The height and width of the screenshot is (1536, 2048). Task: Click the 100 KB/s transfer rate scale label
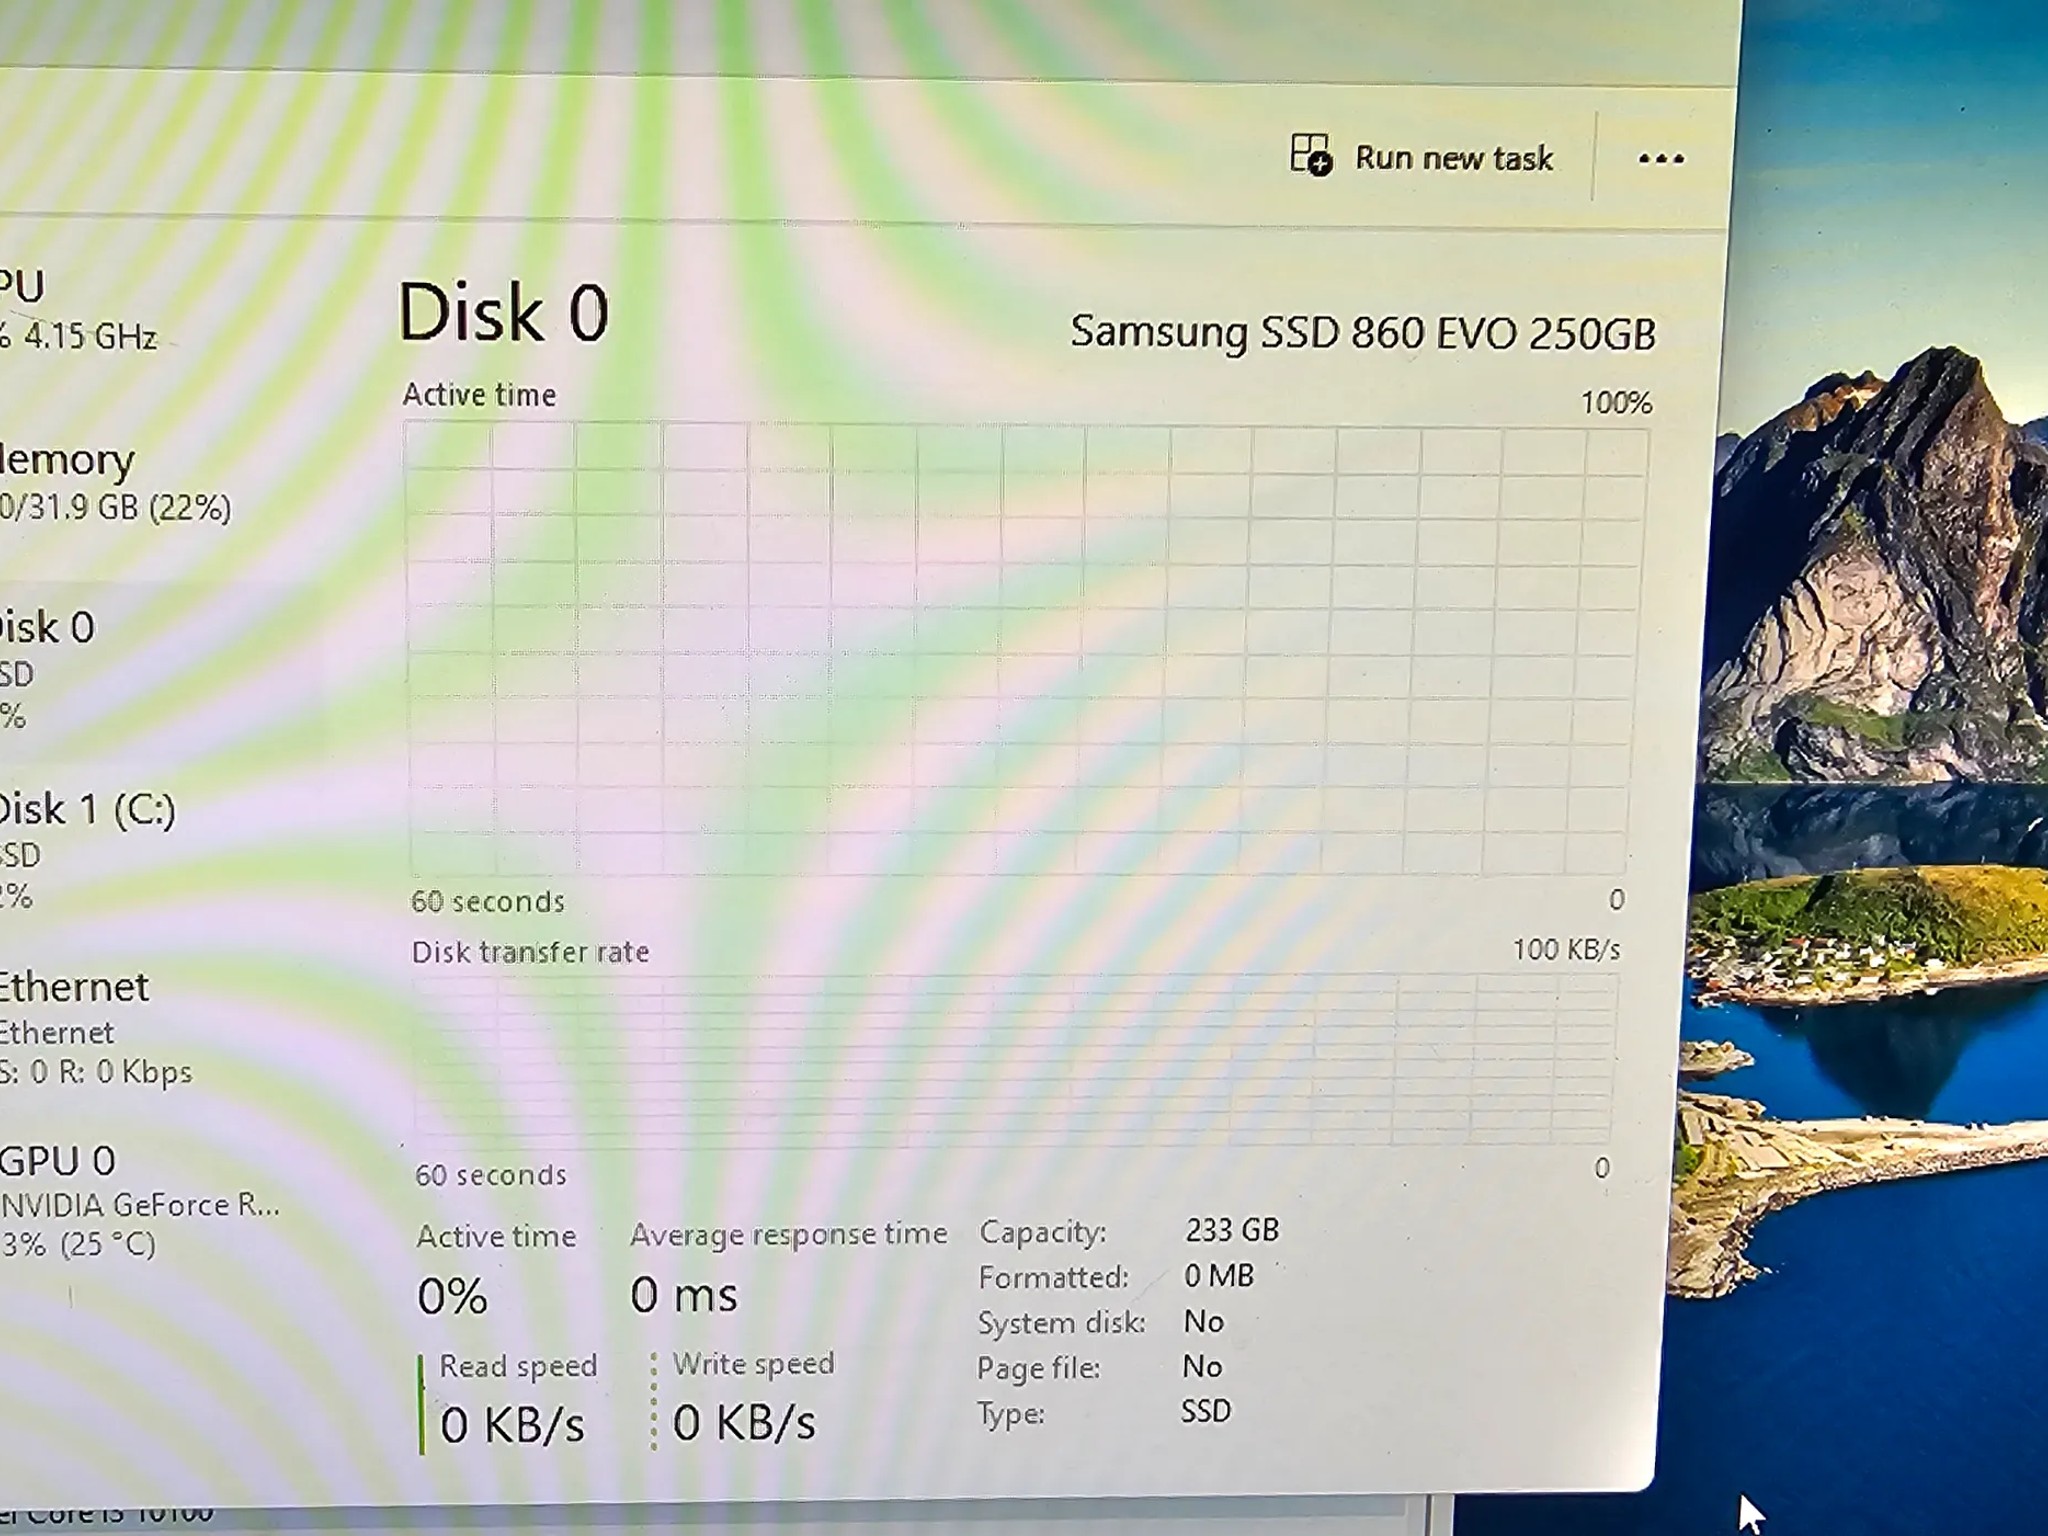point(1566,949)
